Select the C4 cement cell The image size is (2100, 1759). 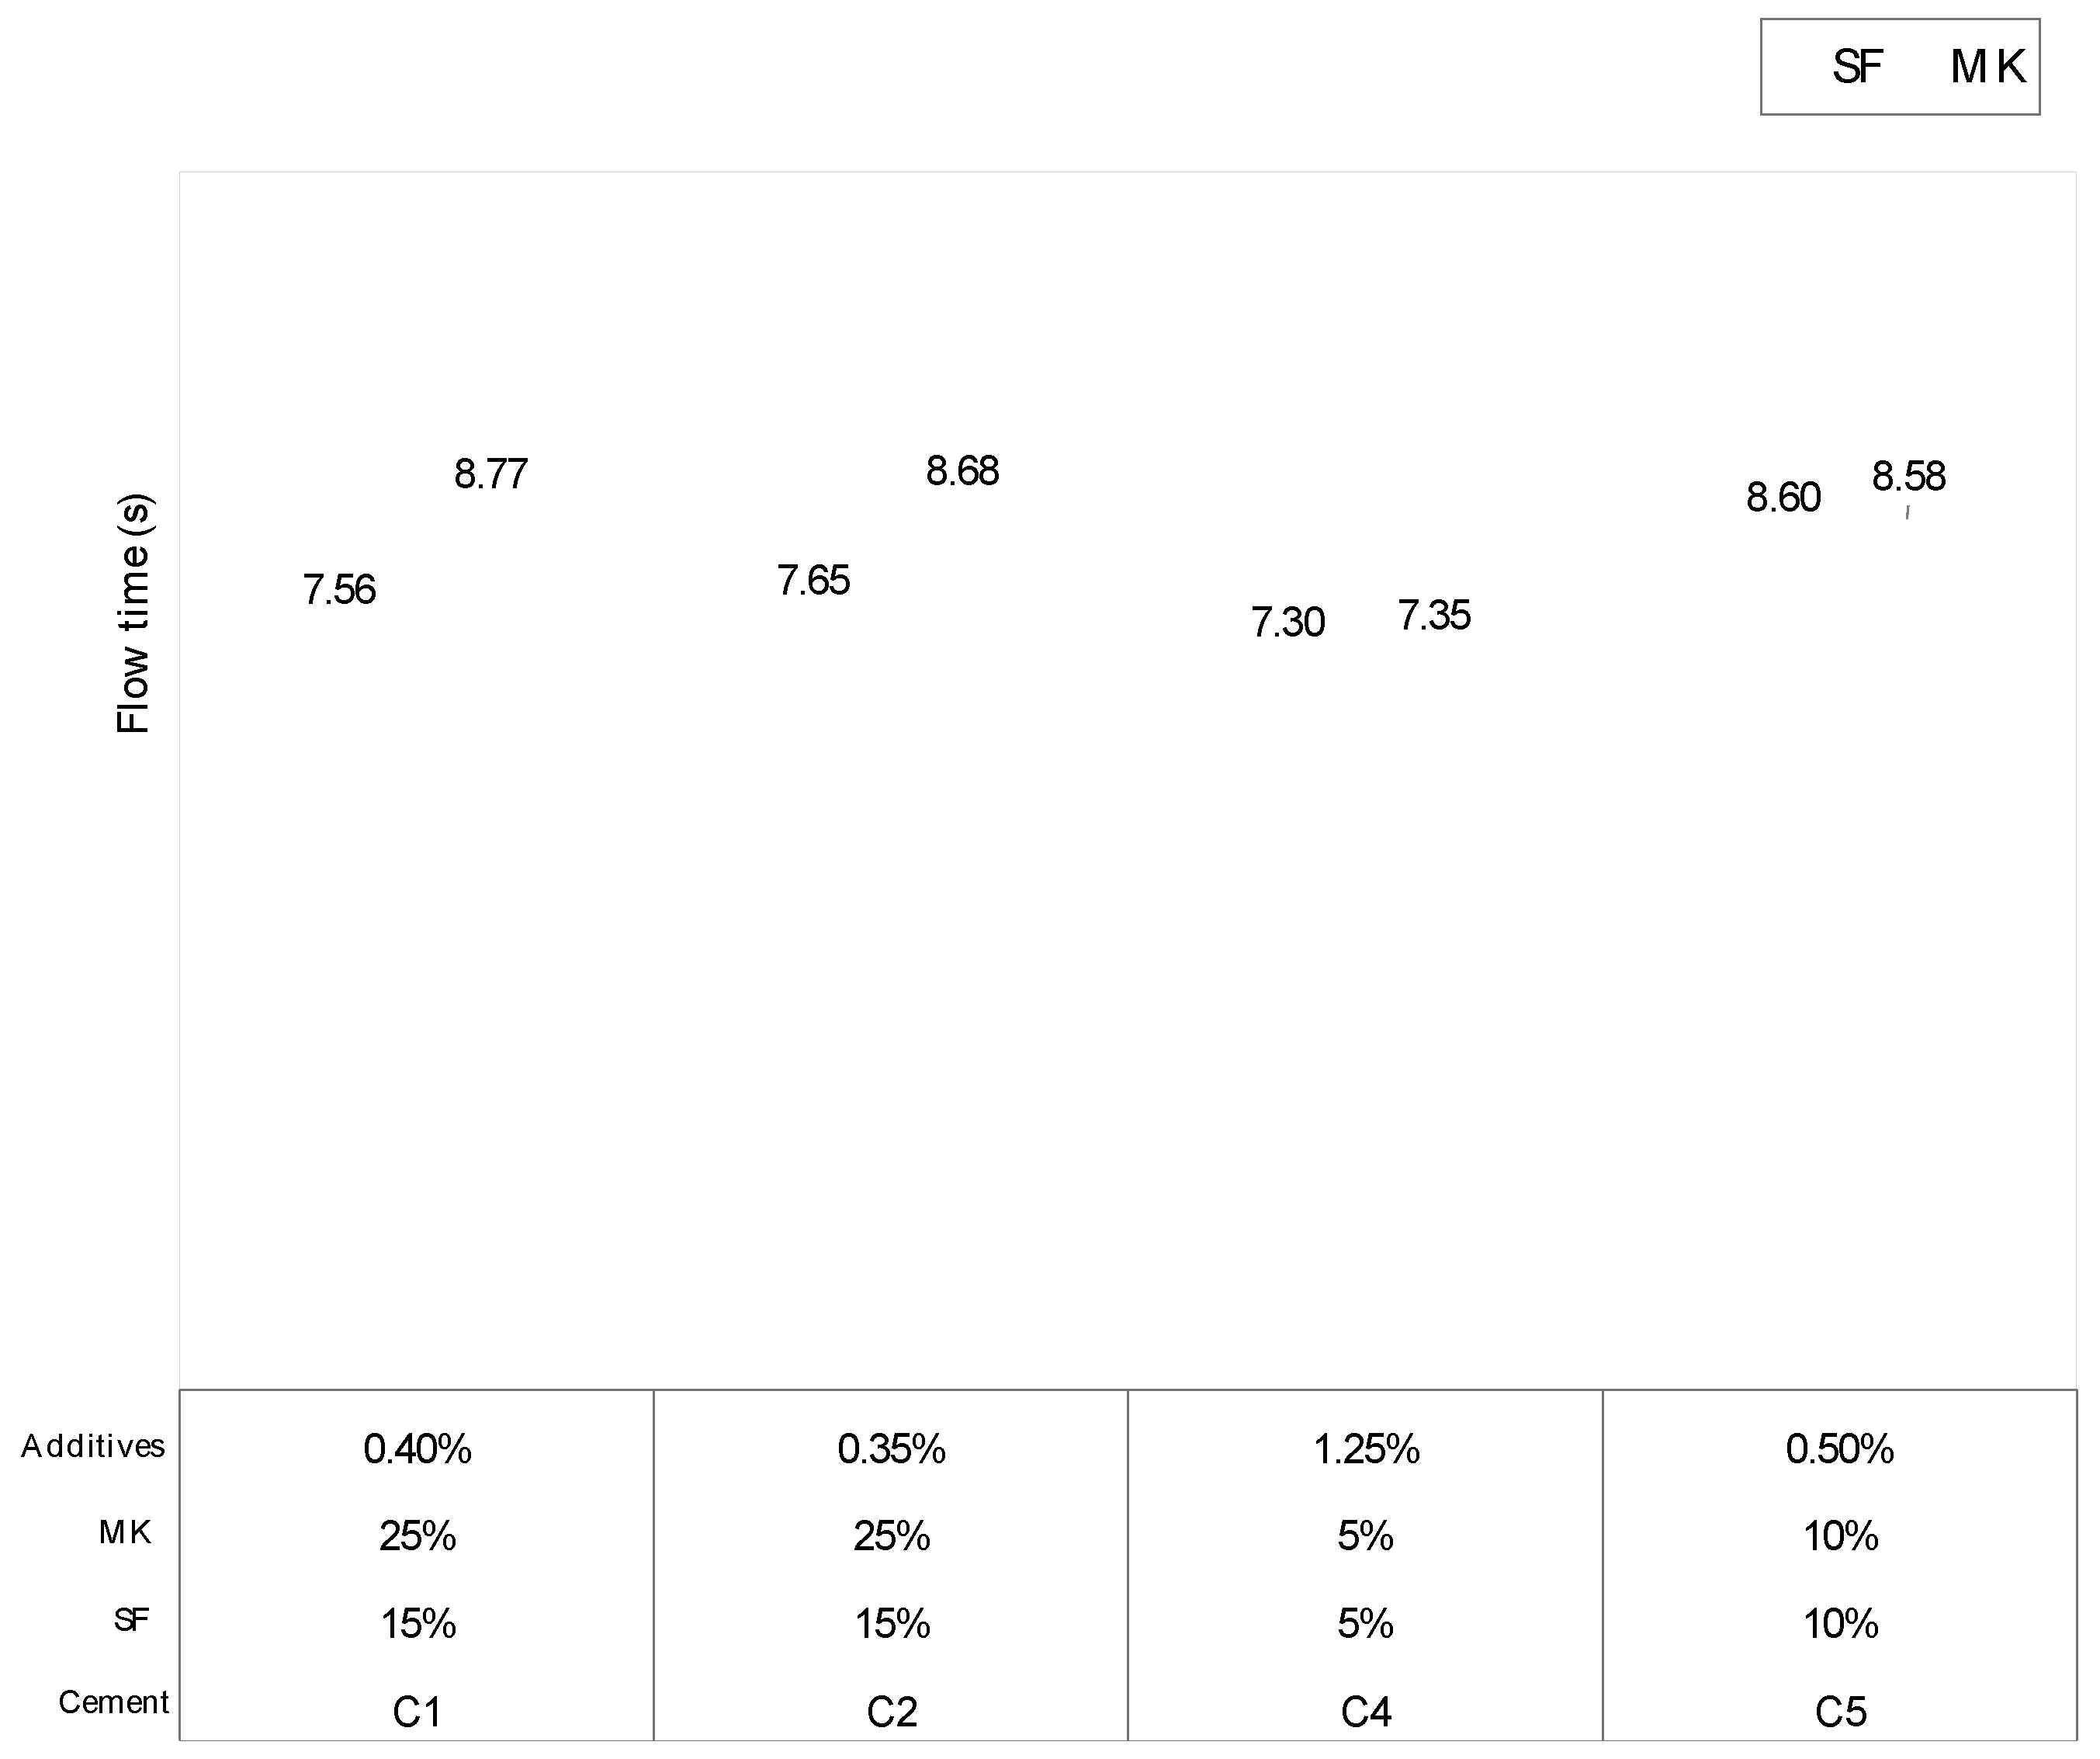[x=1366, y=1713]
